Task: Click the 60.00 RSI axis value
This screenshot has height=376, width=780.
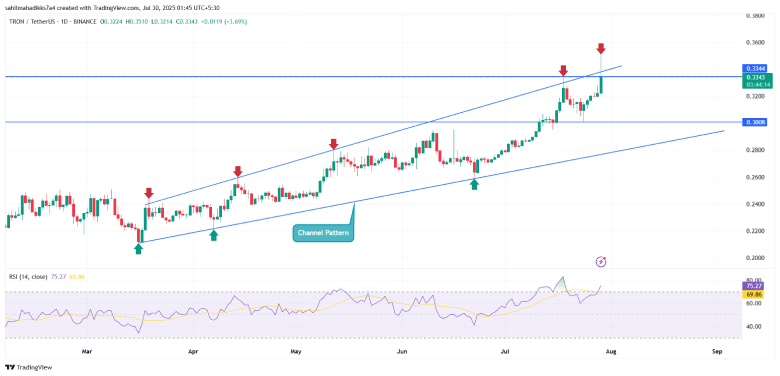Action: click(x=754, y=303)
